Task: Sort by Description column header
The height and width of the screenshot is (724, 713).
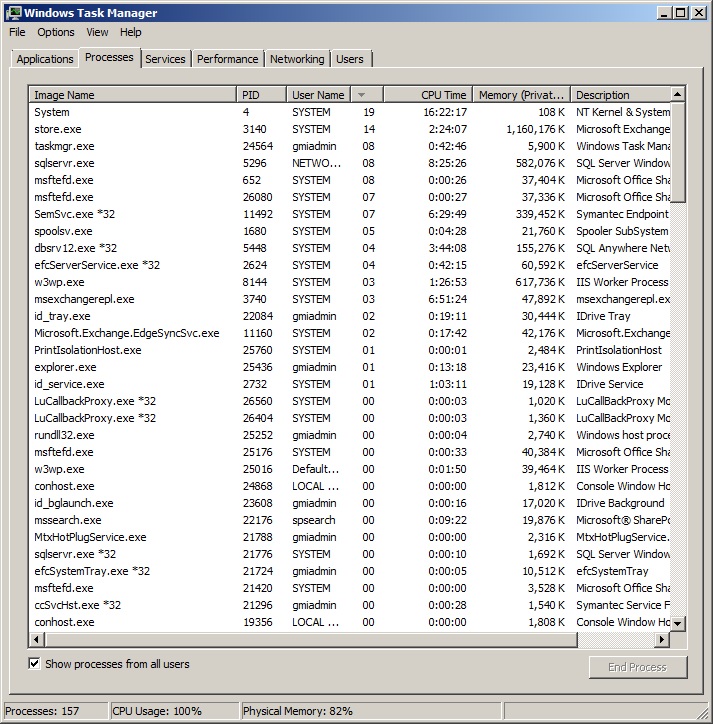Action: point(620,95)
